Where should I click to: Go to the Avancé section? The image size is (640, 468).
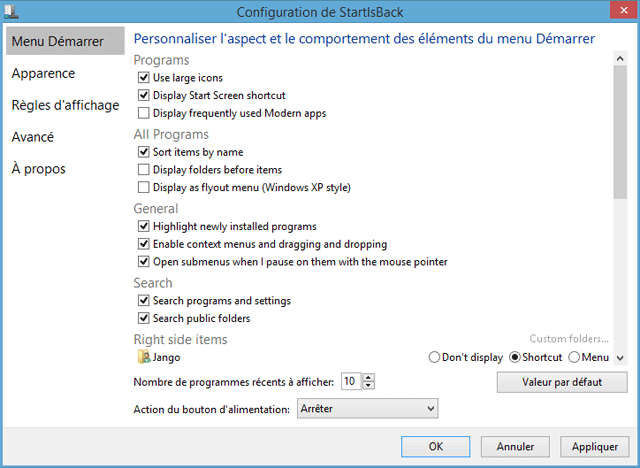[x=33, y=137]
